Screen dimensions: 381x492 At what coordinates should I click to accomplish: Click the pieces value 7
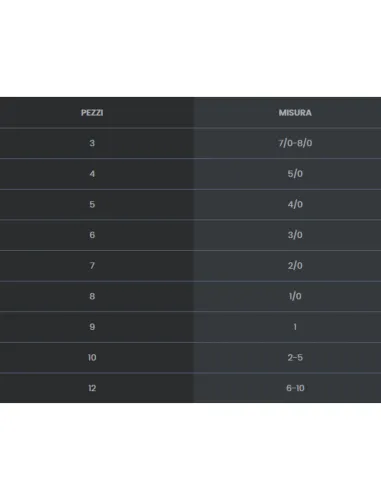pos(92,266)
